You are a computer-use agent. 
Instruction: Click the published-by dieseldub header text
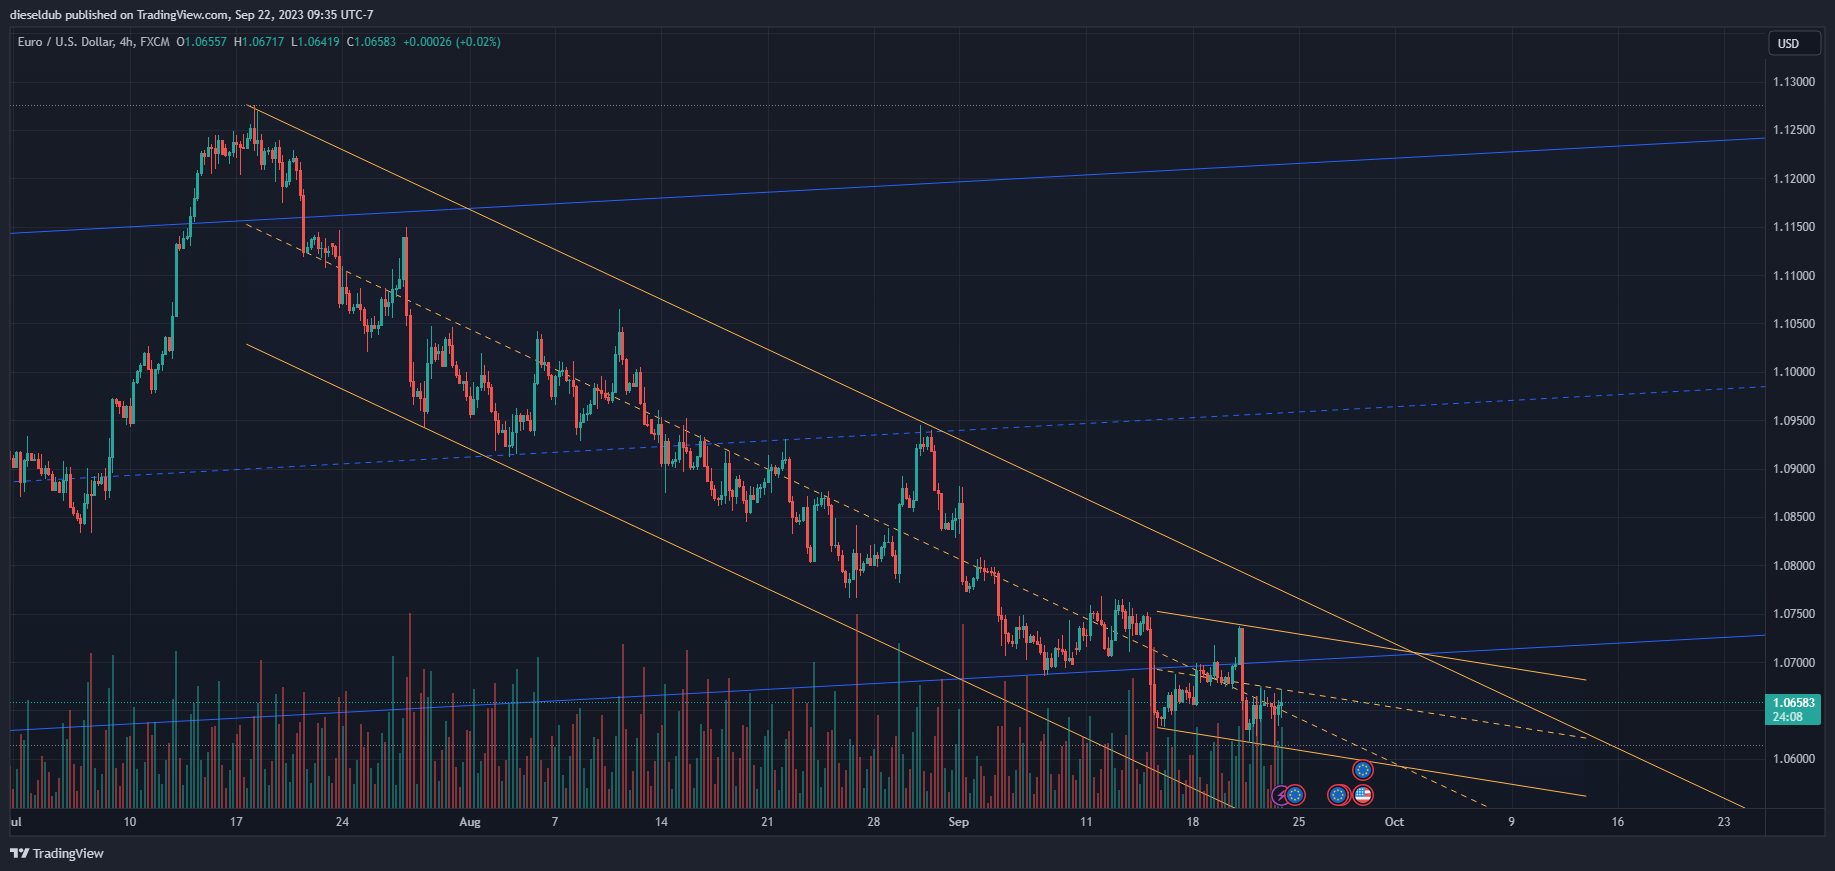pyautogui.click(x=191, y=15)
